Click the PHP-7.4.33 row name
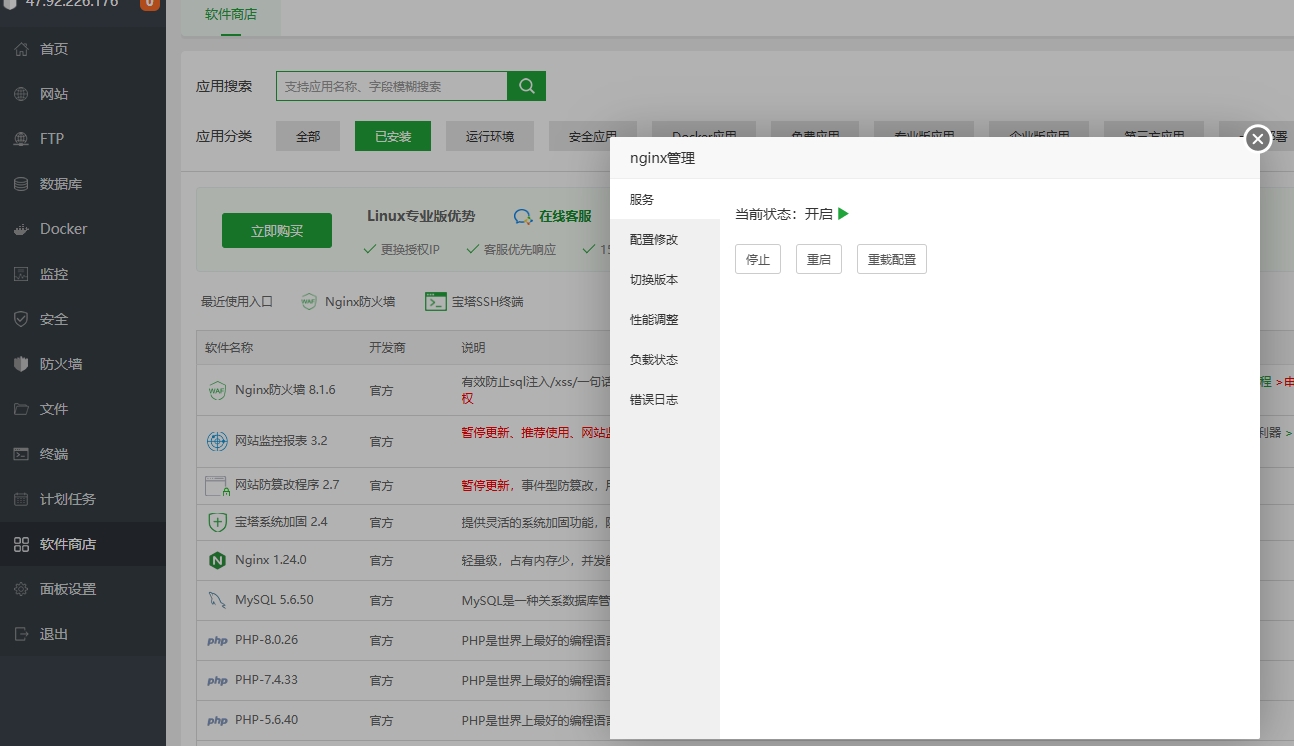 pos(266,680)
